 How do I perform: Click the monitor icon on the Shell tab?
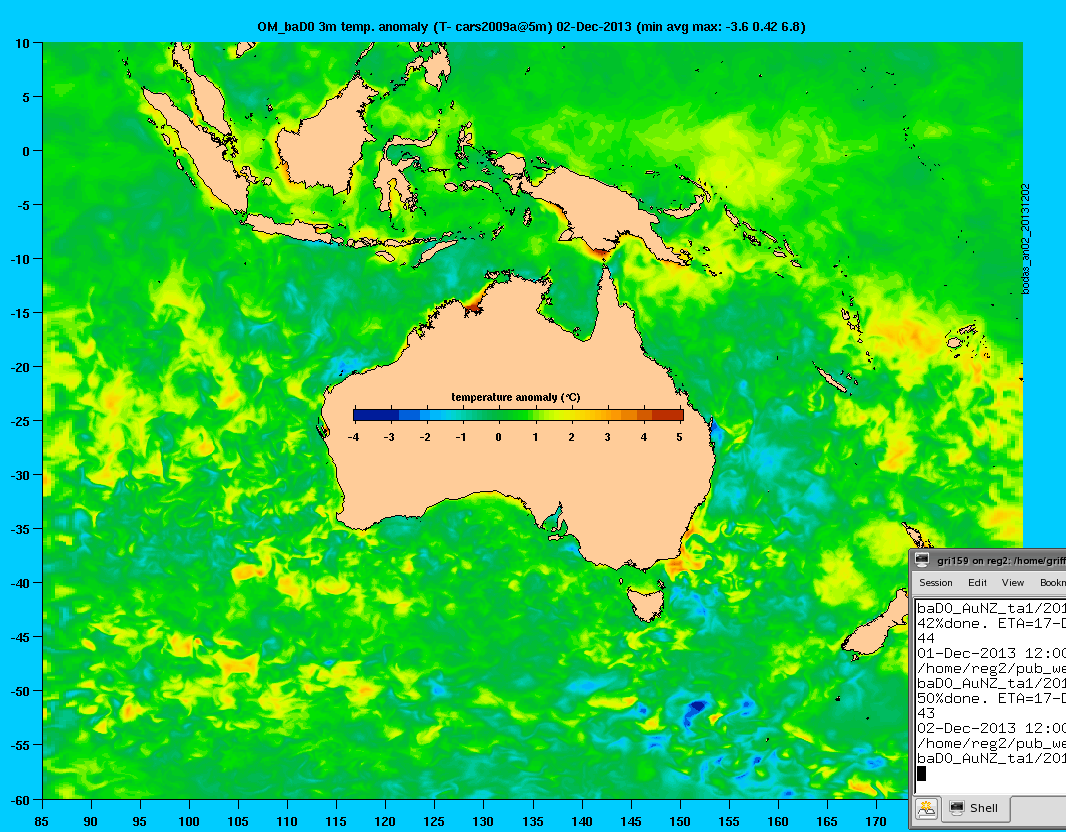click(957, 808)
